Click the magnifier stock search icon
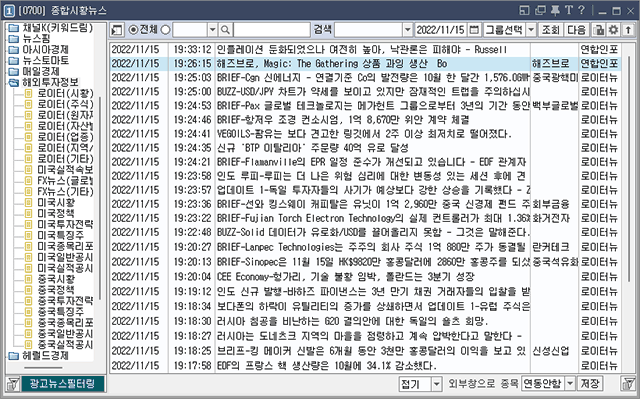Screen dimensions: 640x399 tap(225, 30)
